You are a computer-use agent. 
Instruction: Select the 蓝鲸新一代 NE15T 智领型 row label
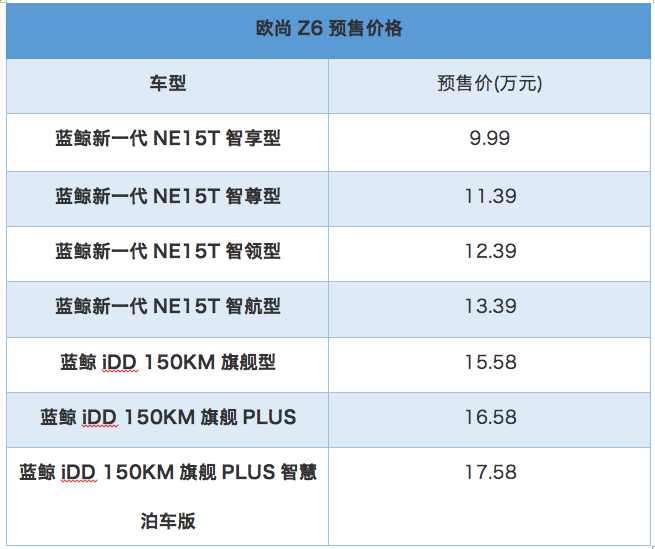pyautogui.click(x=167, y=251)
